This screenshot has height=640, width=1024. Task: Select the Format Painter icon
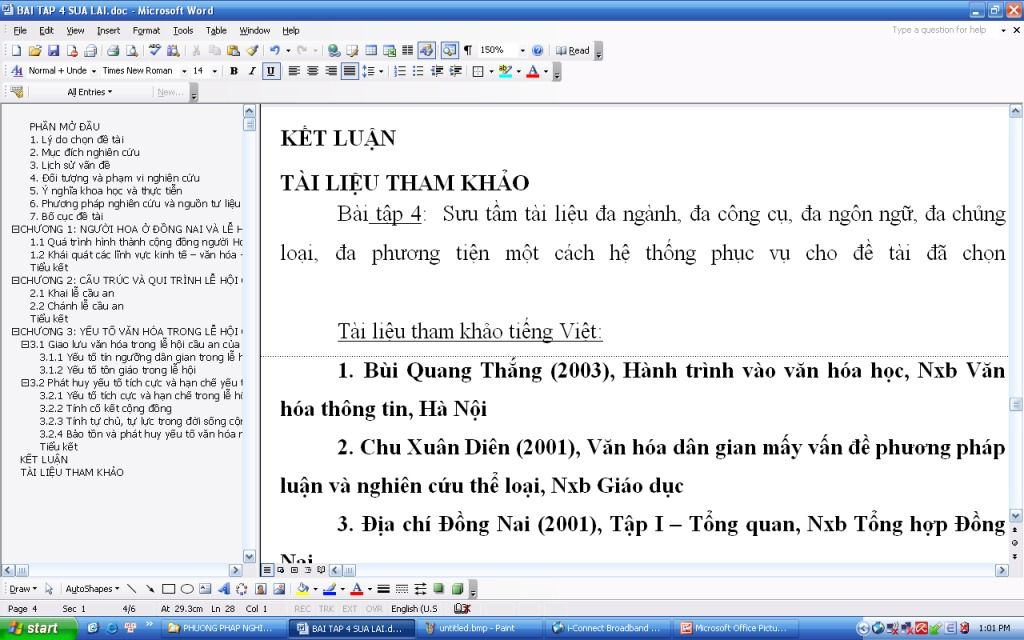coord(254,48)
